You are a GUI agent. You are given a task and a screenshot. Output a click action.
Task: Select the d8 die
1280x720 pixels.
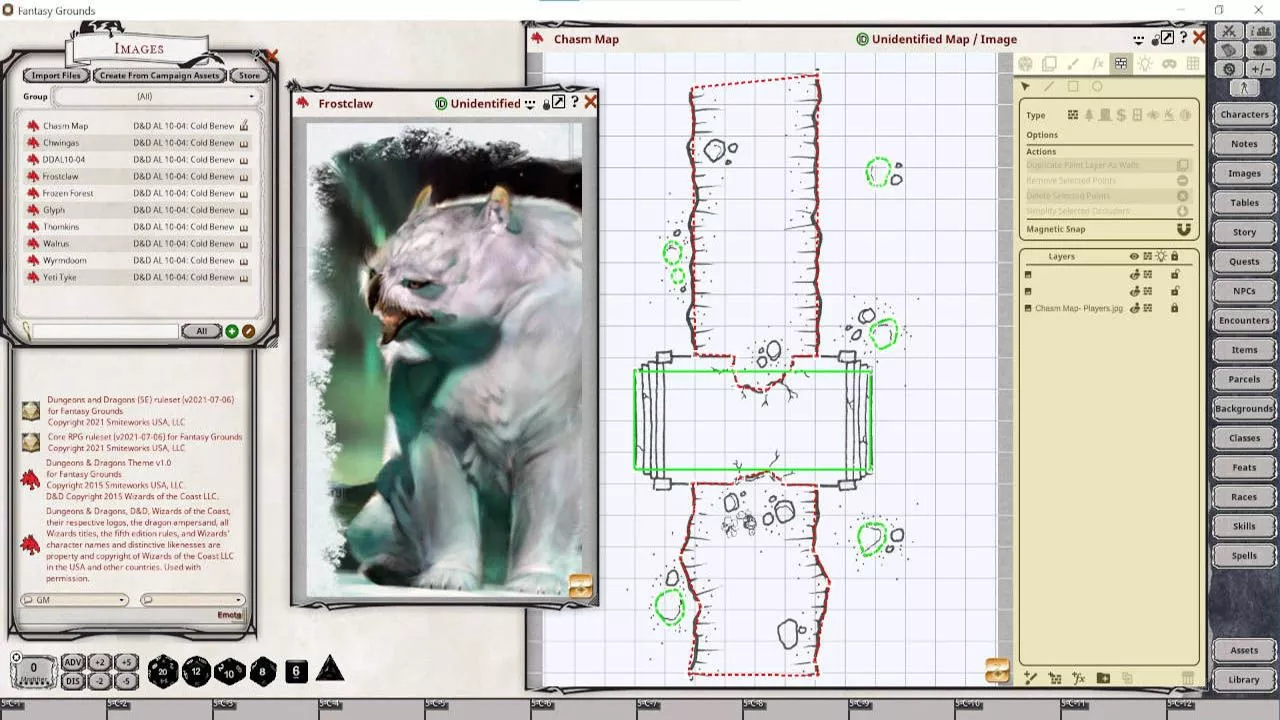(262, 670)
